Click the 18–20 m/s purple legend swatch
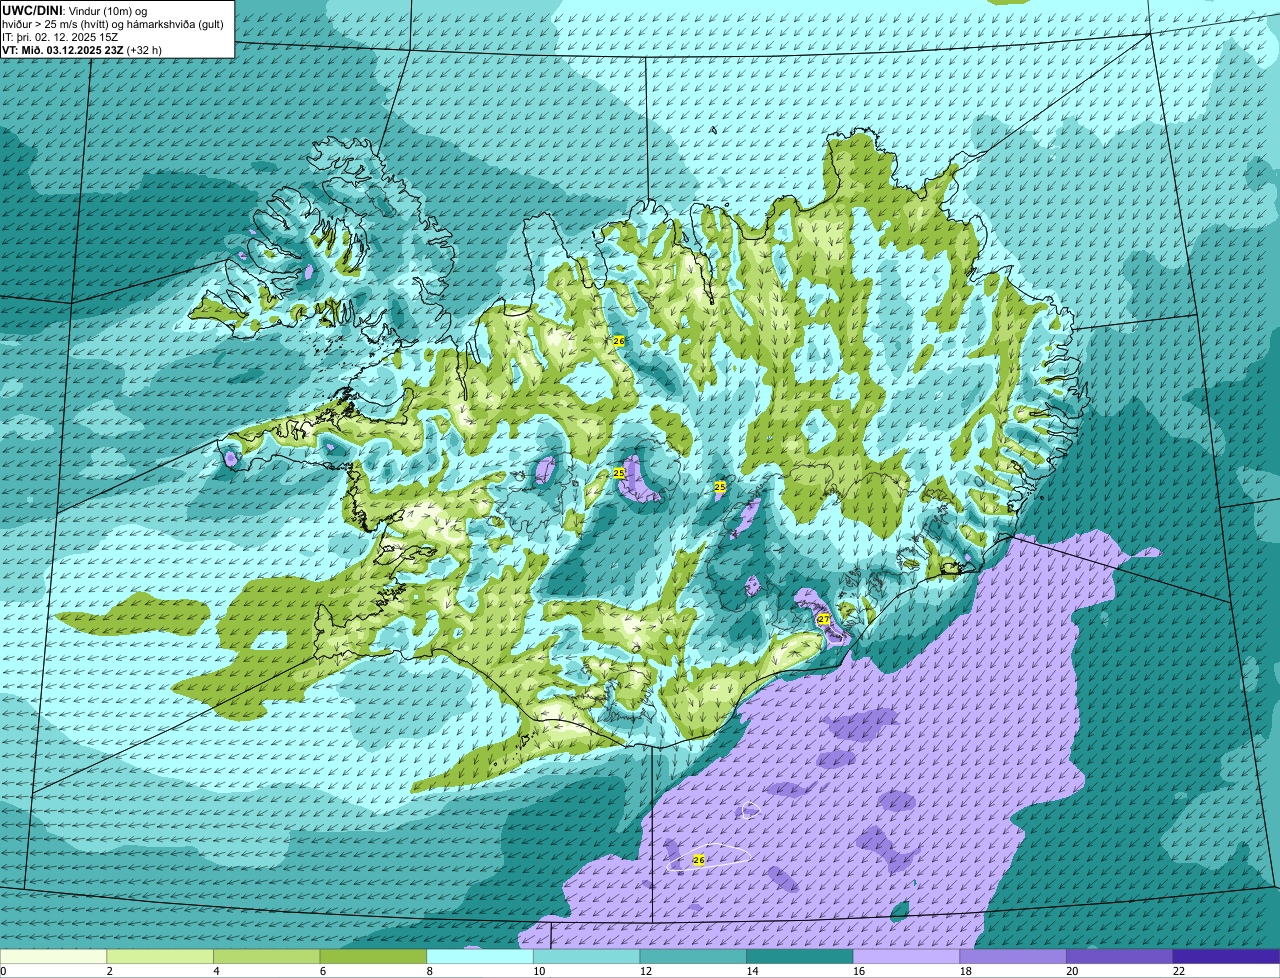 pos(1013,957)
